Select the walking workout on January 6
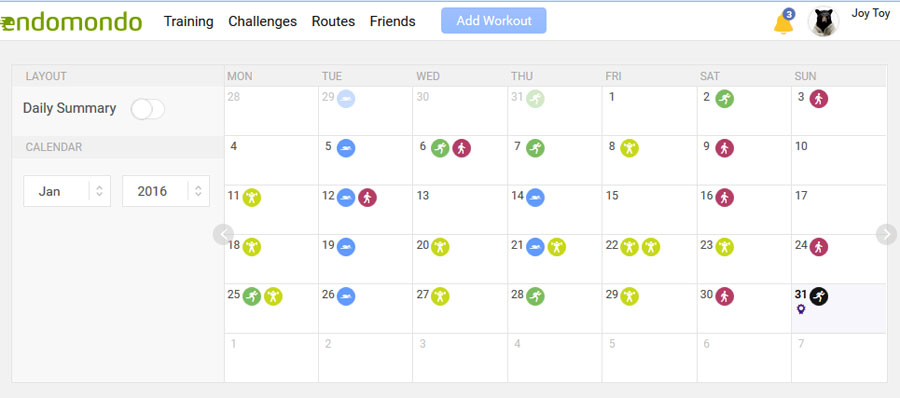 click(461, 148)
